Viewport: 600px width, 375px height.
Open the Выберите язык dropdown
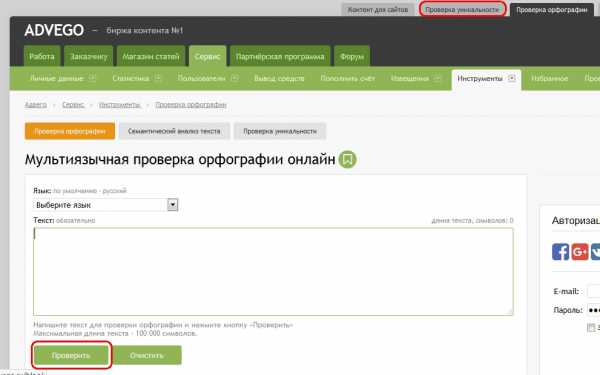106,205
